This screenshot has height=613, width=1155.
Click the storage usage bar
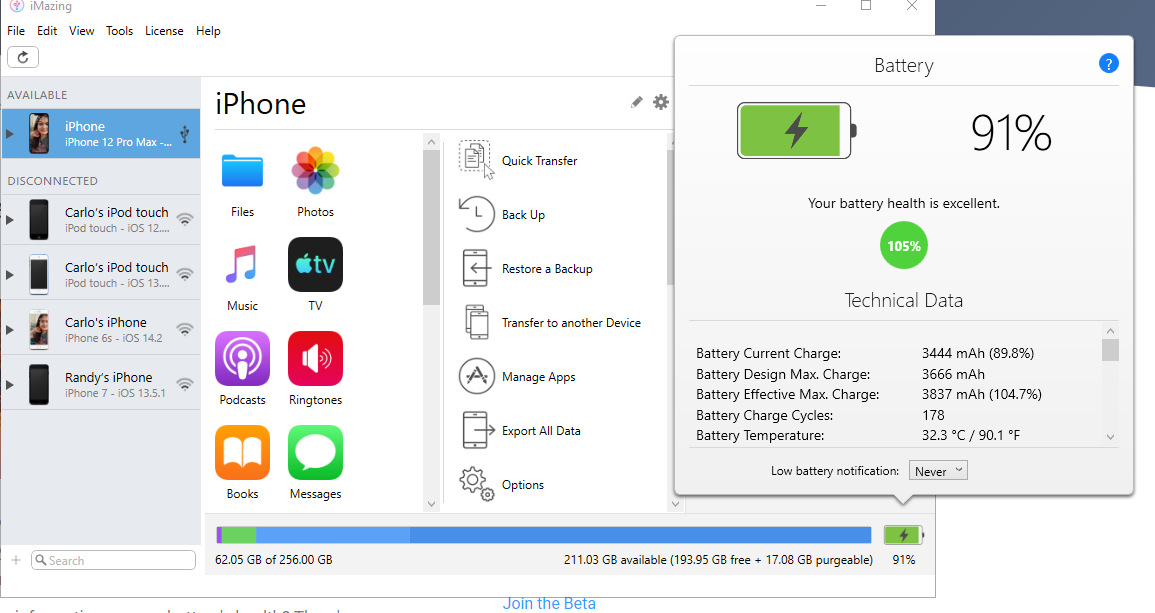(x=544, y=535)
